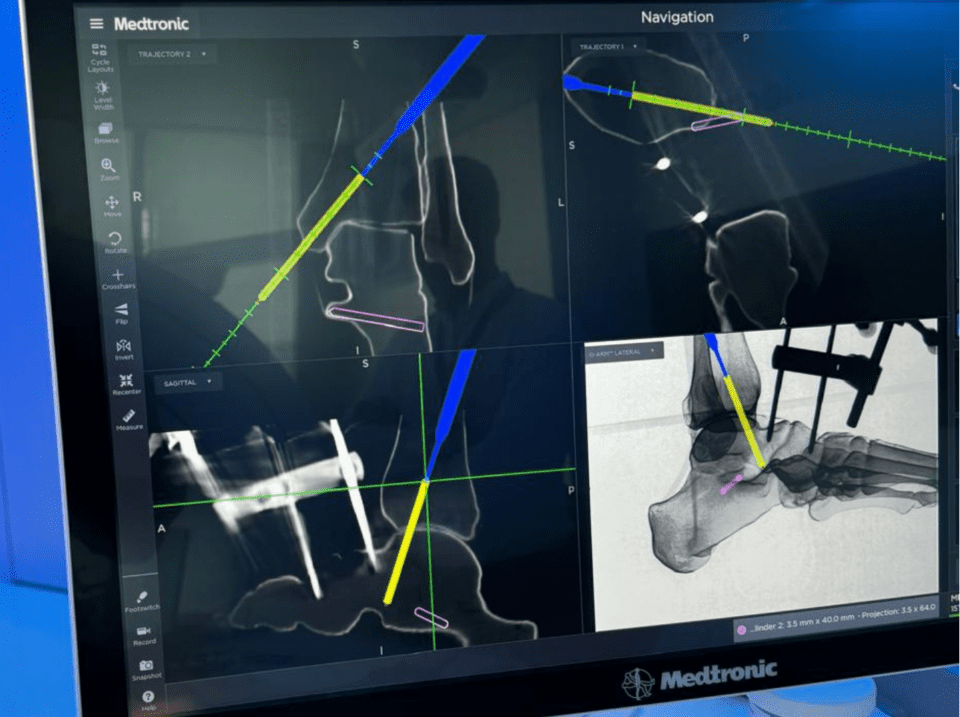This screenshot has height=717, width=960.
Task: Flip the image view
Action: pyautogui.click(x=121, y=310)
